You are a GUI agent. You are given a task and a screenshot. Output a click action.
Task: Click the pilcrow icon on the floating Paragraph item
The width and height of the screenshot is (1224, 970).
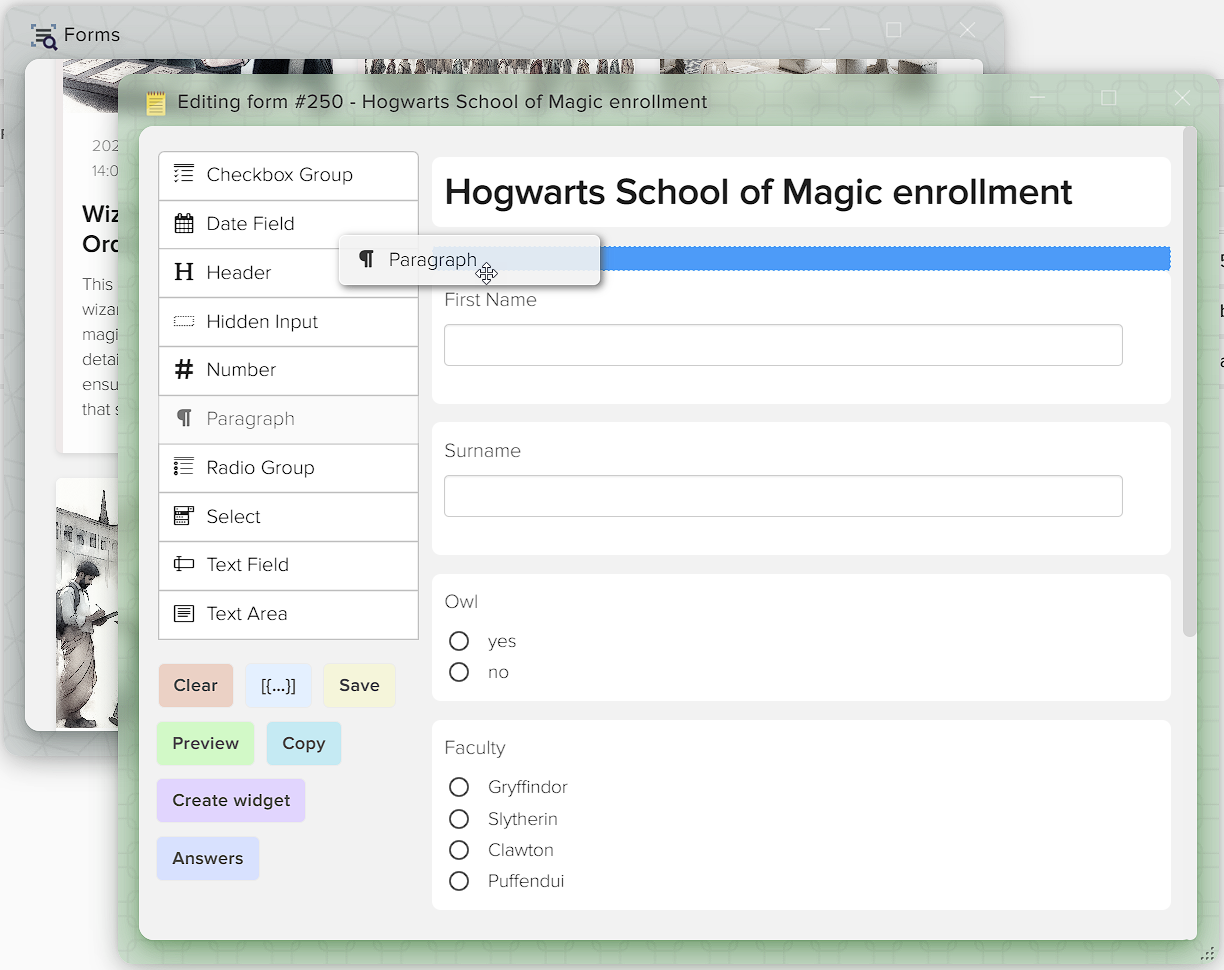click(367, 260)
